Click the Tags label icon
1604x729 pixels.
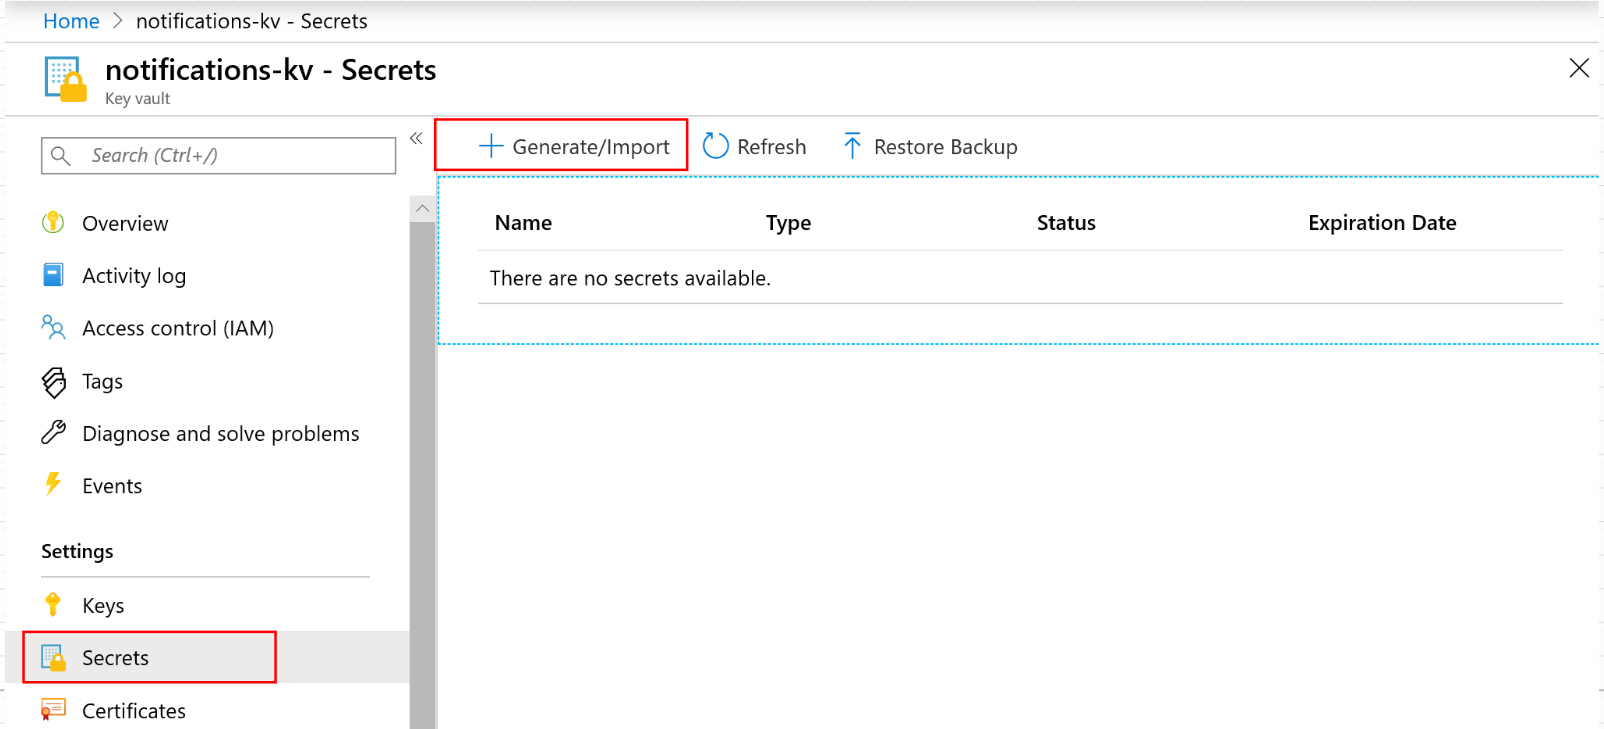click(x=54, y=382)
